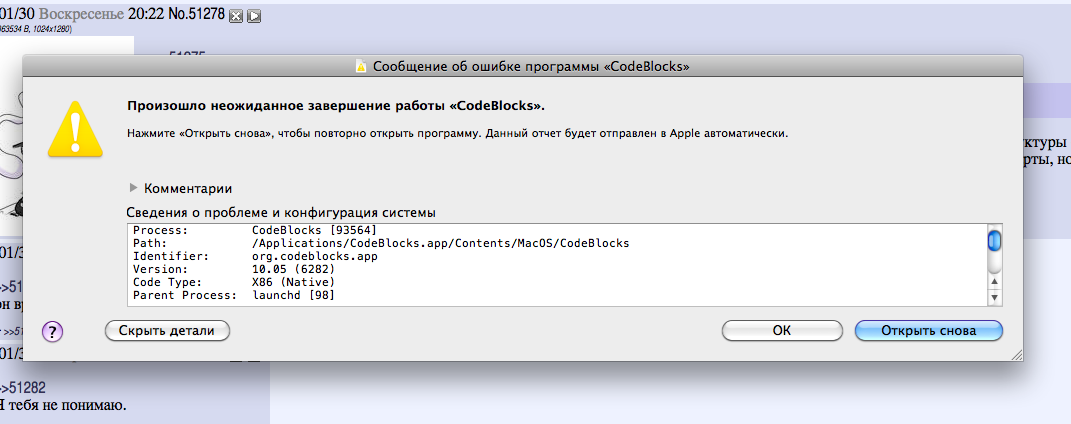Click the Path line in crash report
This screenshot has height=424, width=1071.
[381, 243]
